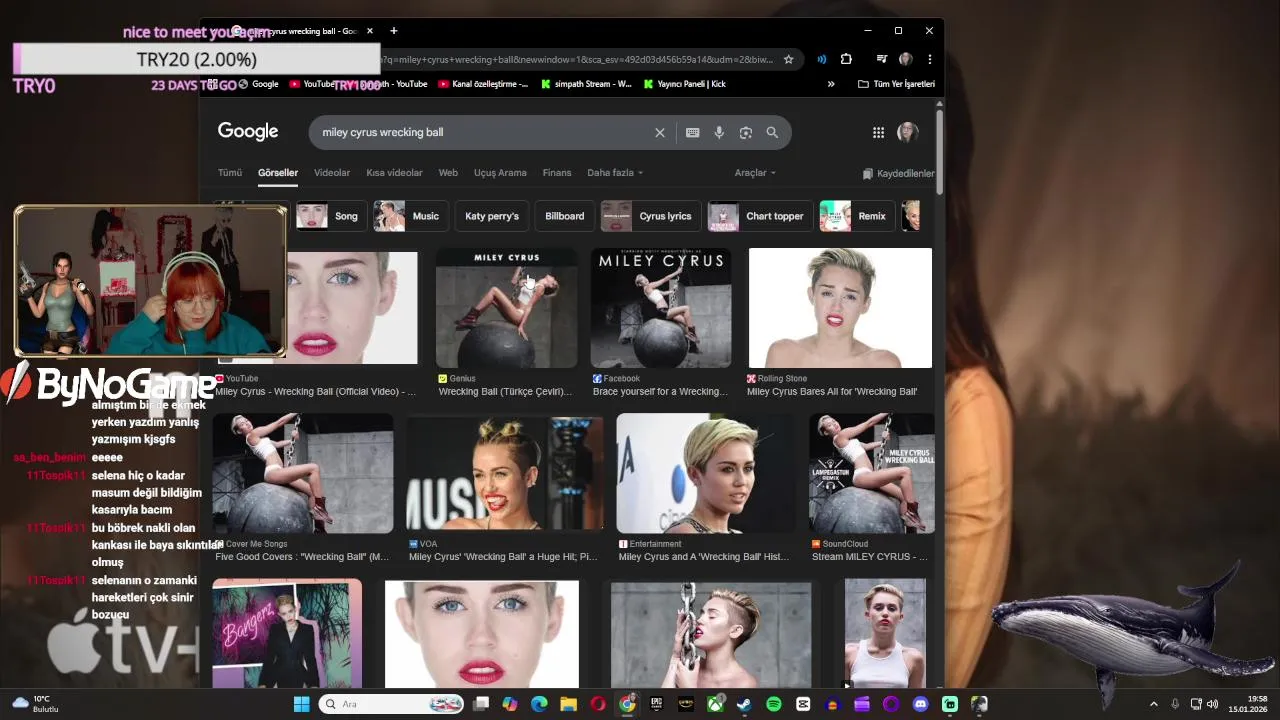Open the Kısa videolar tab

click(394, 173)
